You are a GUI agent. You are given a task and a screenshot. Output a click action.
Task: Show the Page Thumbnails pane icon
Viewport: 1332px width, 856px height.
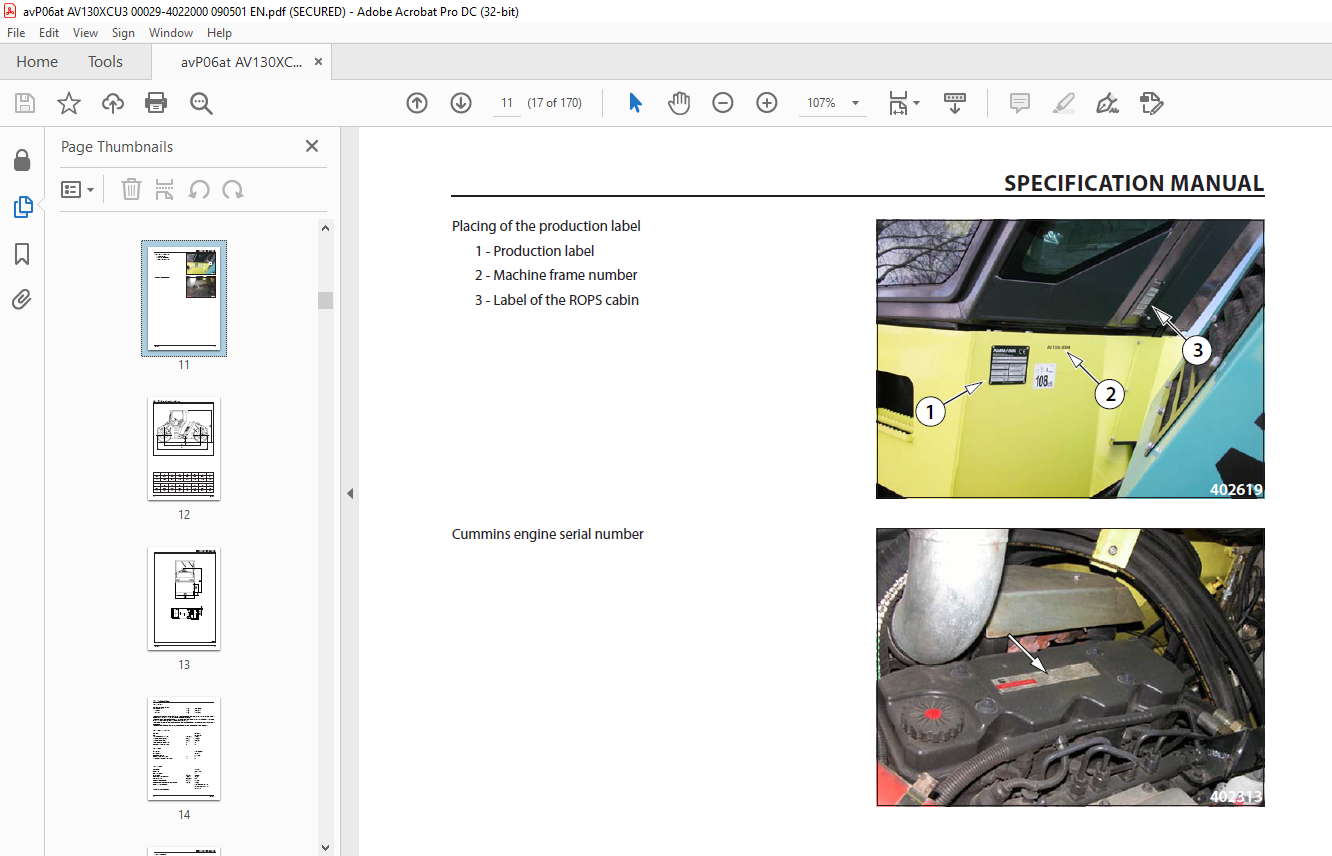point(22,207)
